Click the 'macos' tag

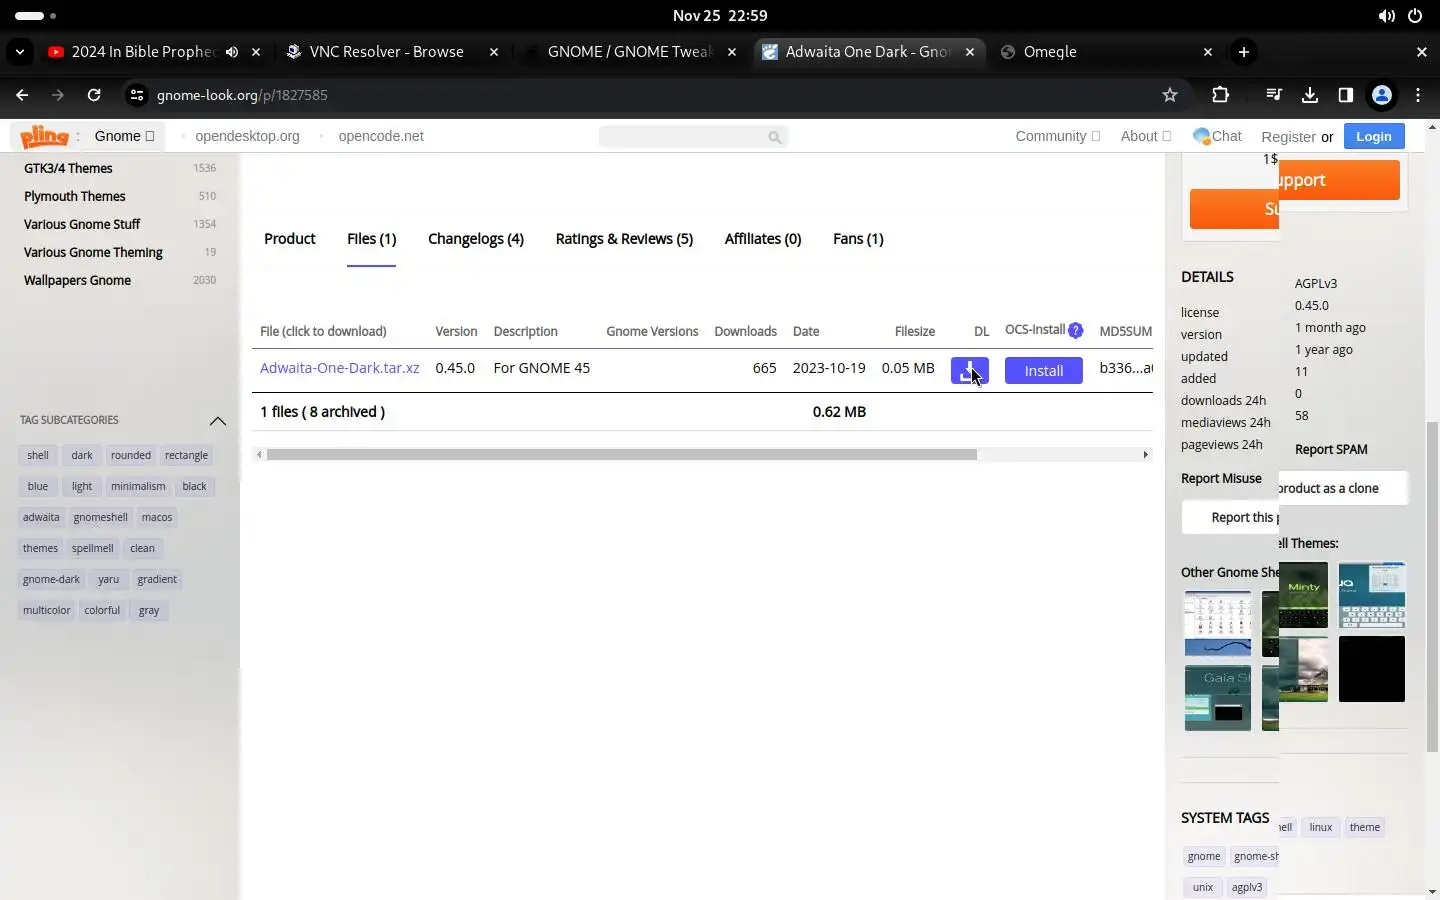(157, 517)
